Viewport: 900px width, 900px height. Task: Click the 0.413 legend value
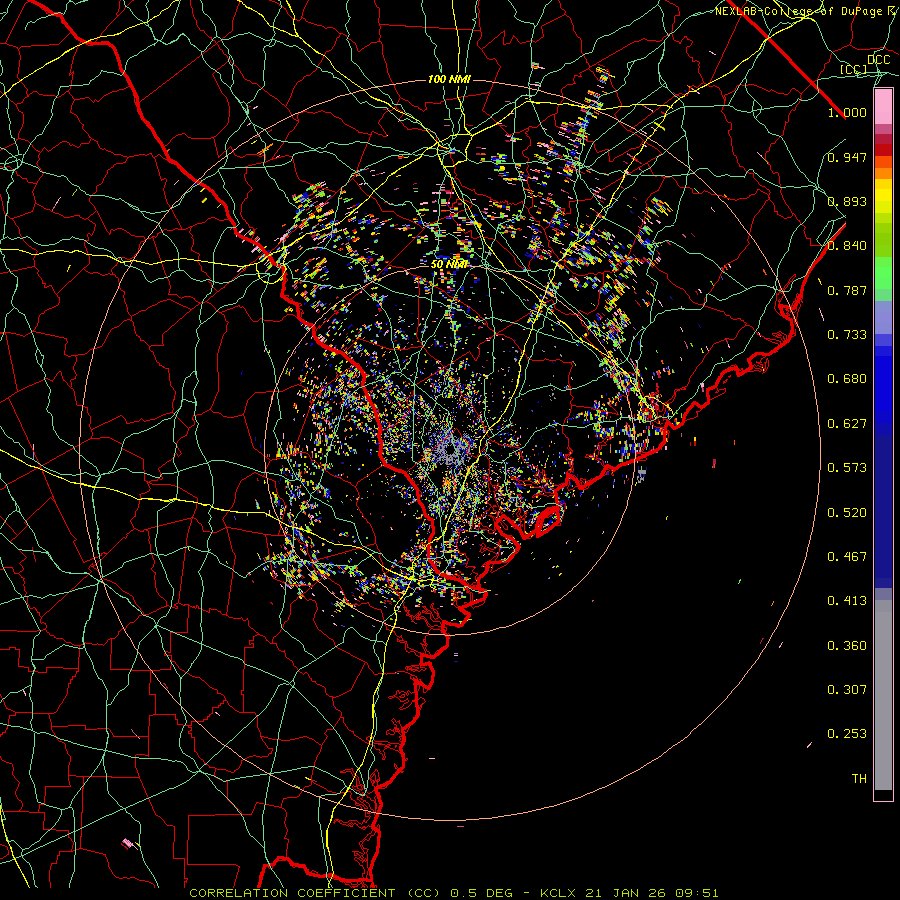[847, 601]
